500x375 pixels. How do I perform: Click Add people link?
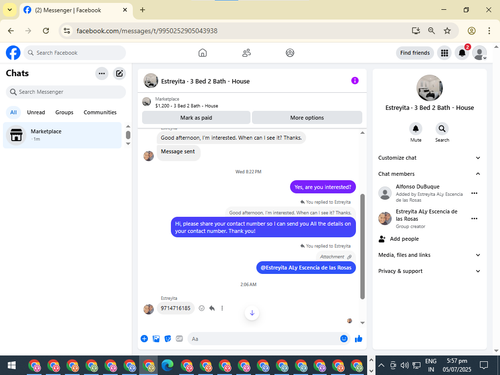pyautogui.click(x=404, y=239)
